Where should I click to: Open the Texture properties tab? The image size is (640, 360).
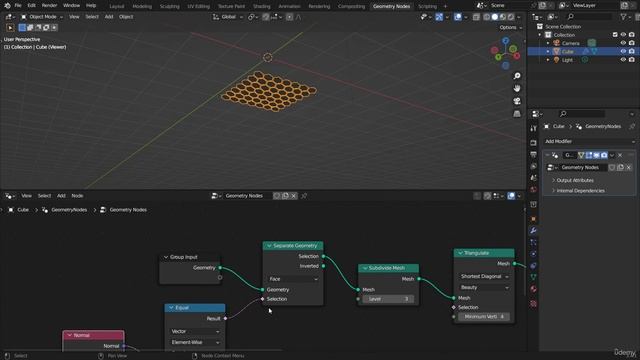[533, 304]
